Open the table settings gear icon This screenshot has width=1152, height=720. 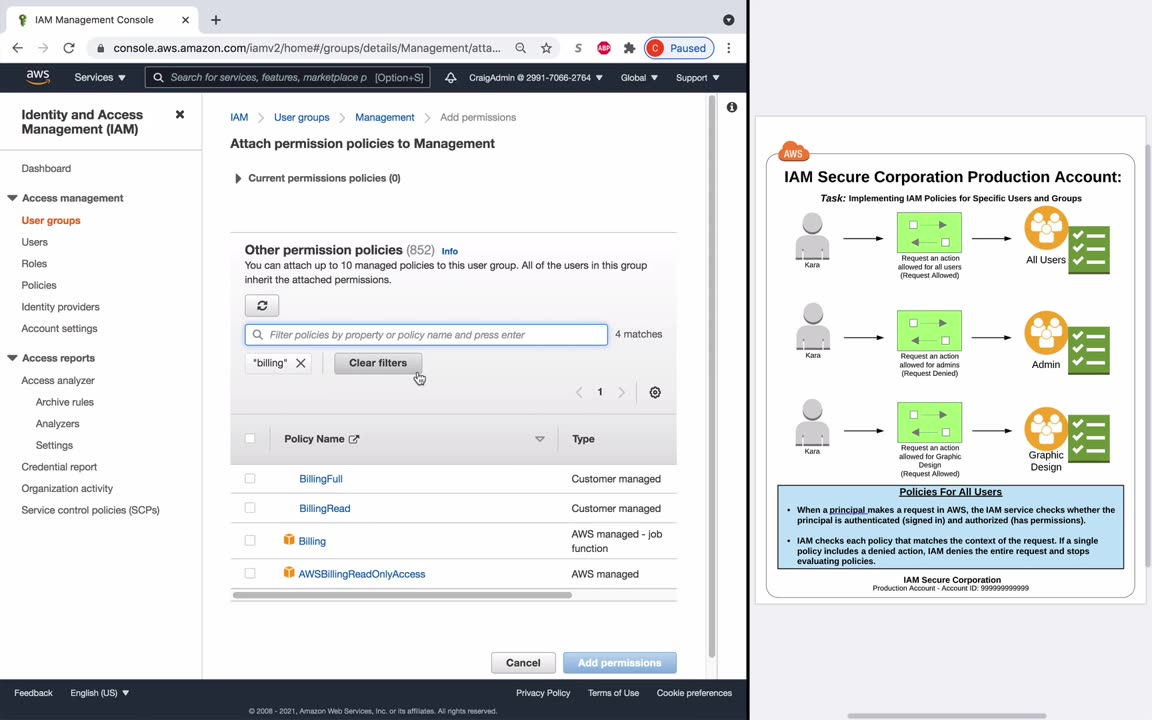pos(655,392)
